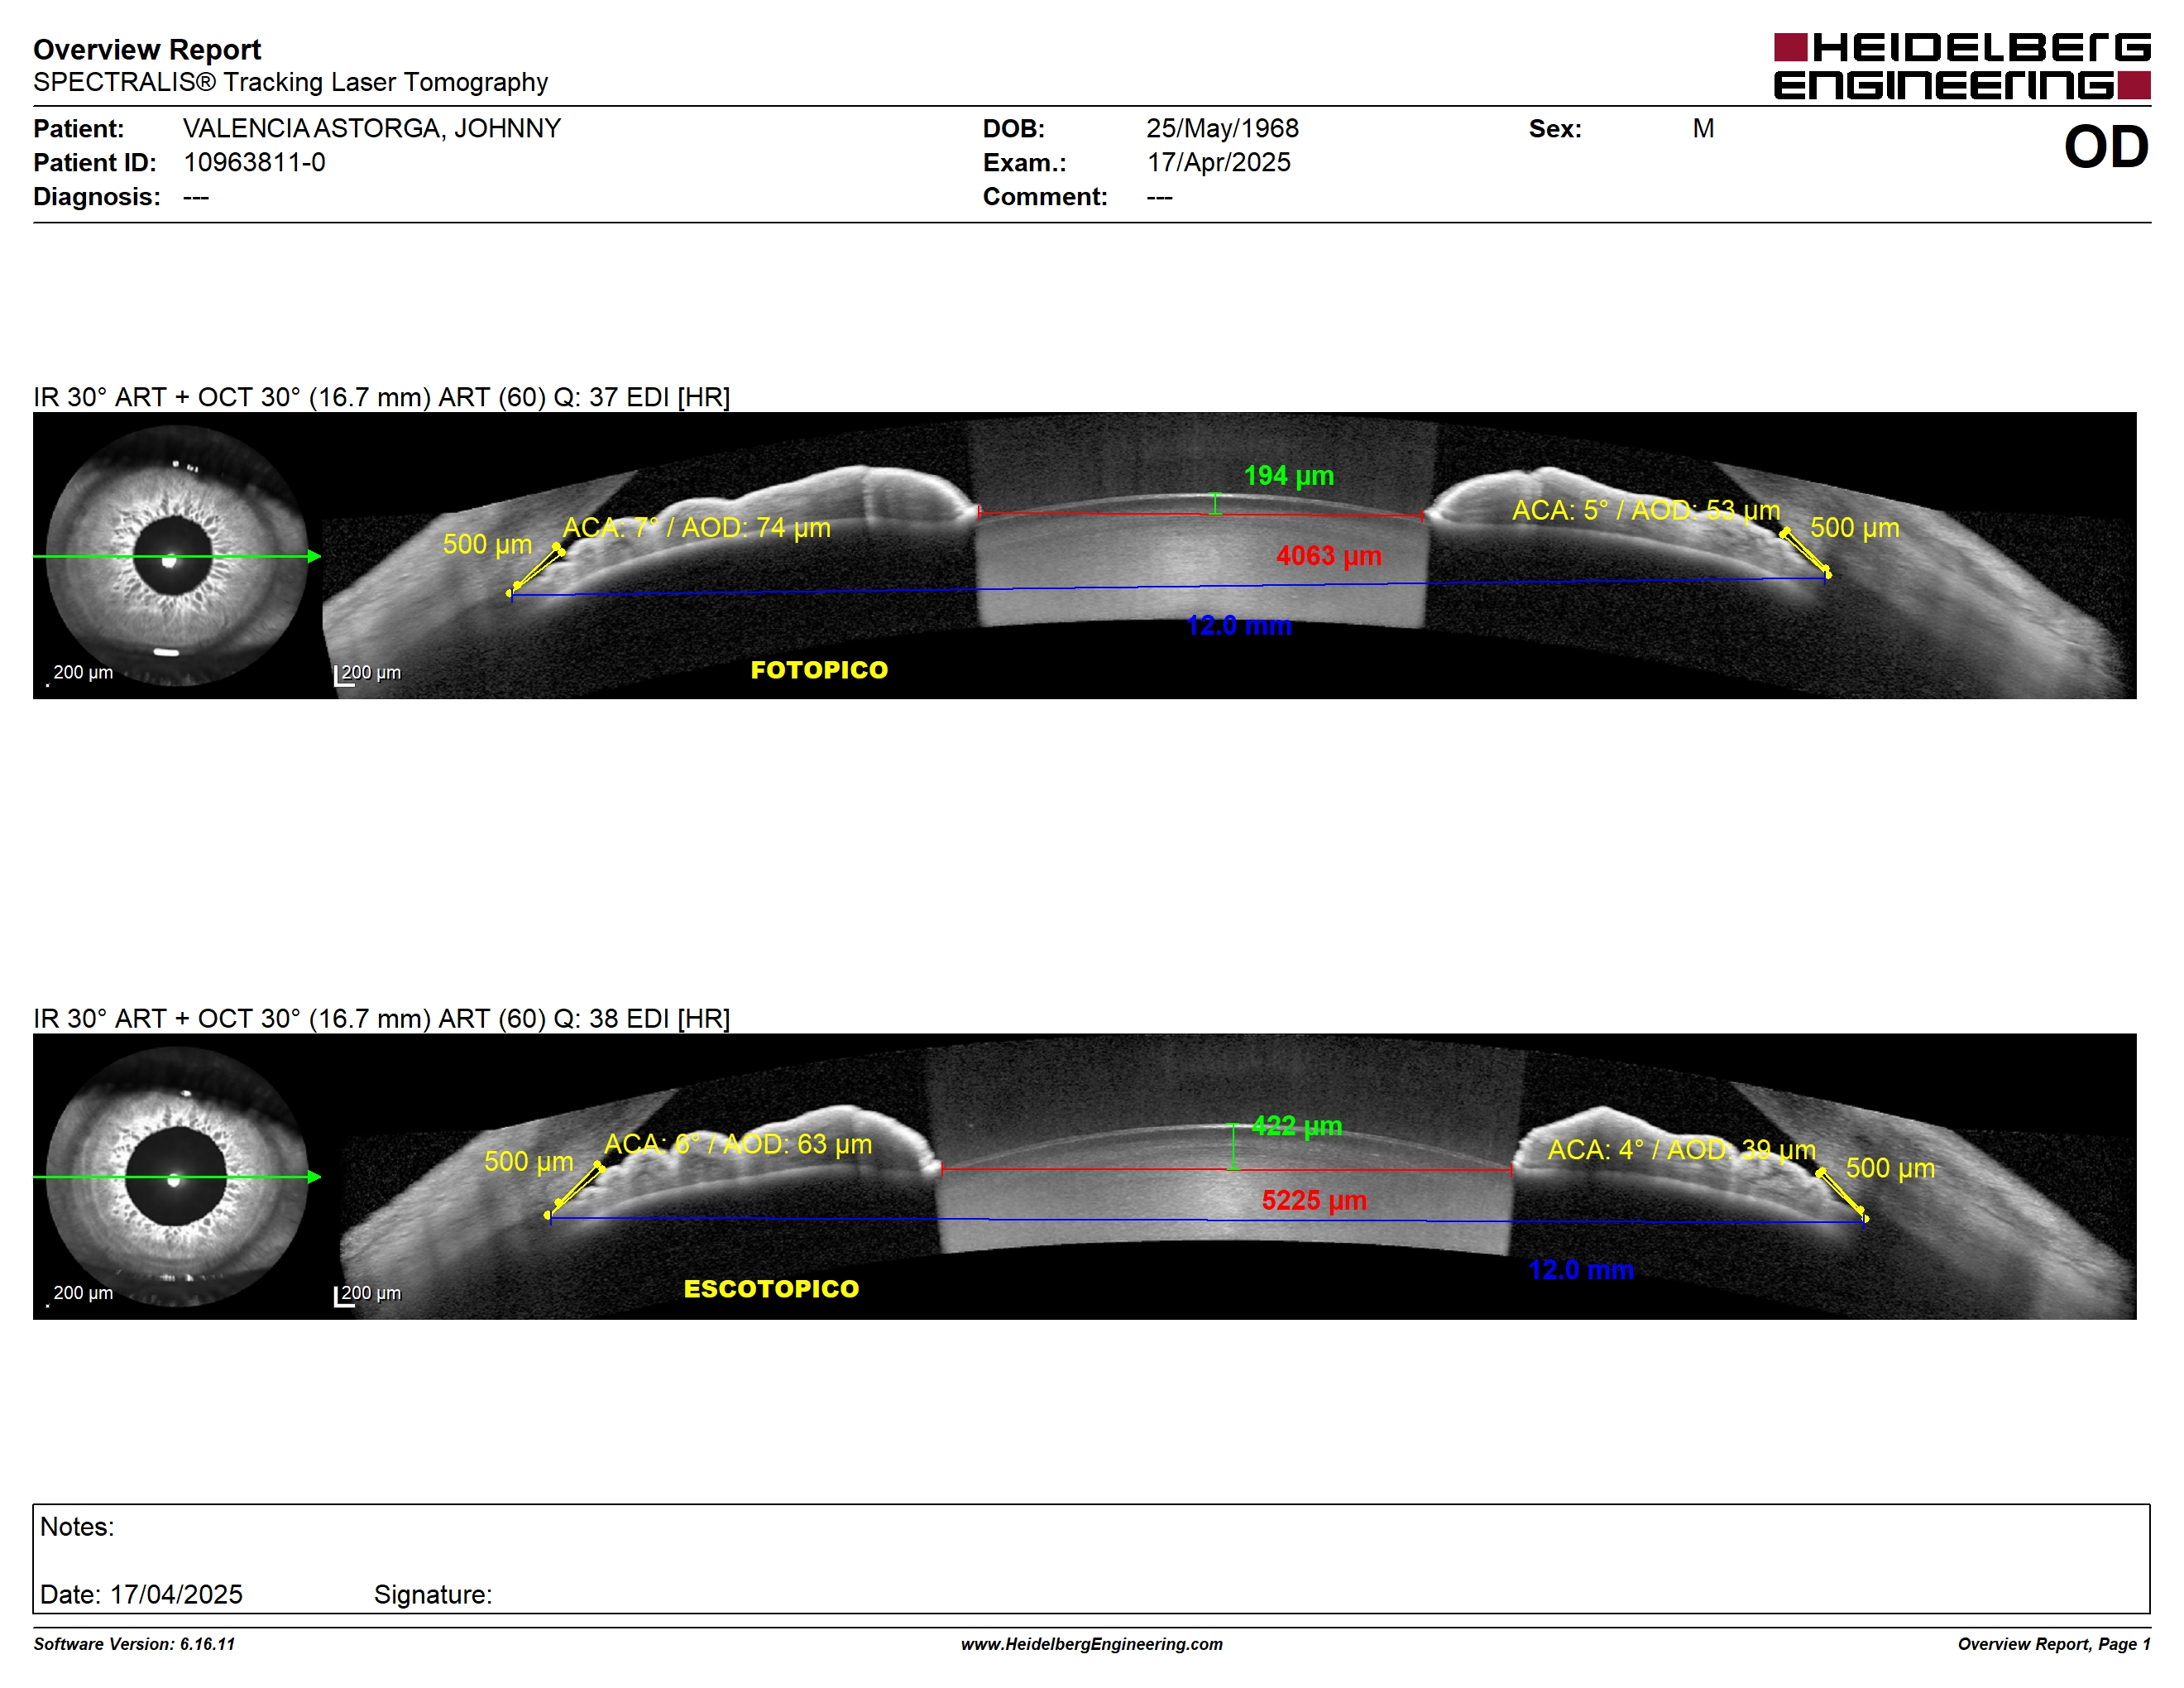Screen dimensions: 2184x1688
Task: Click the 4063 µm red measurement
Action: [1328, 555]
